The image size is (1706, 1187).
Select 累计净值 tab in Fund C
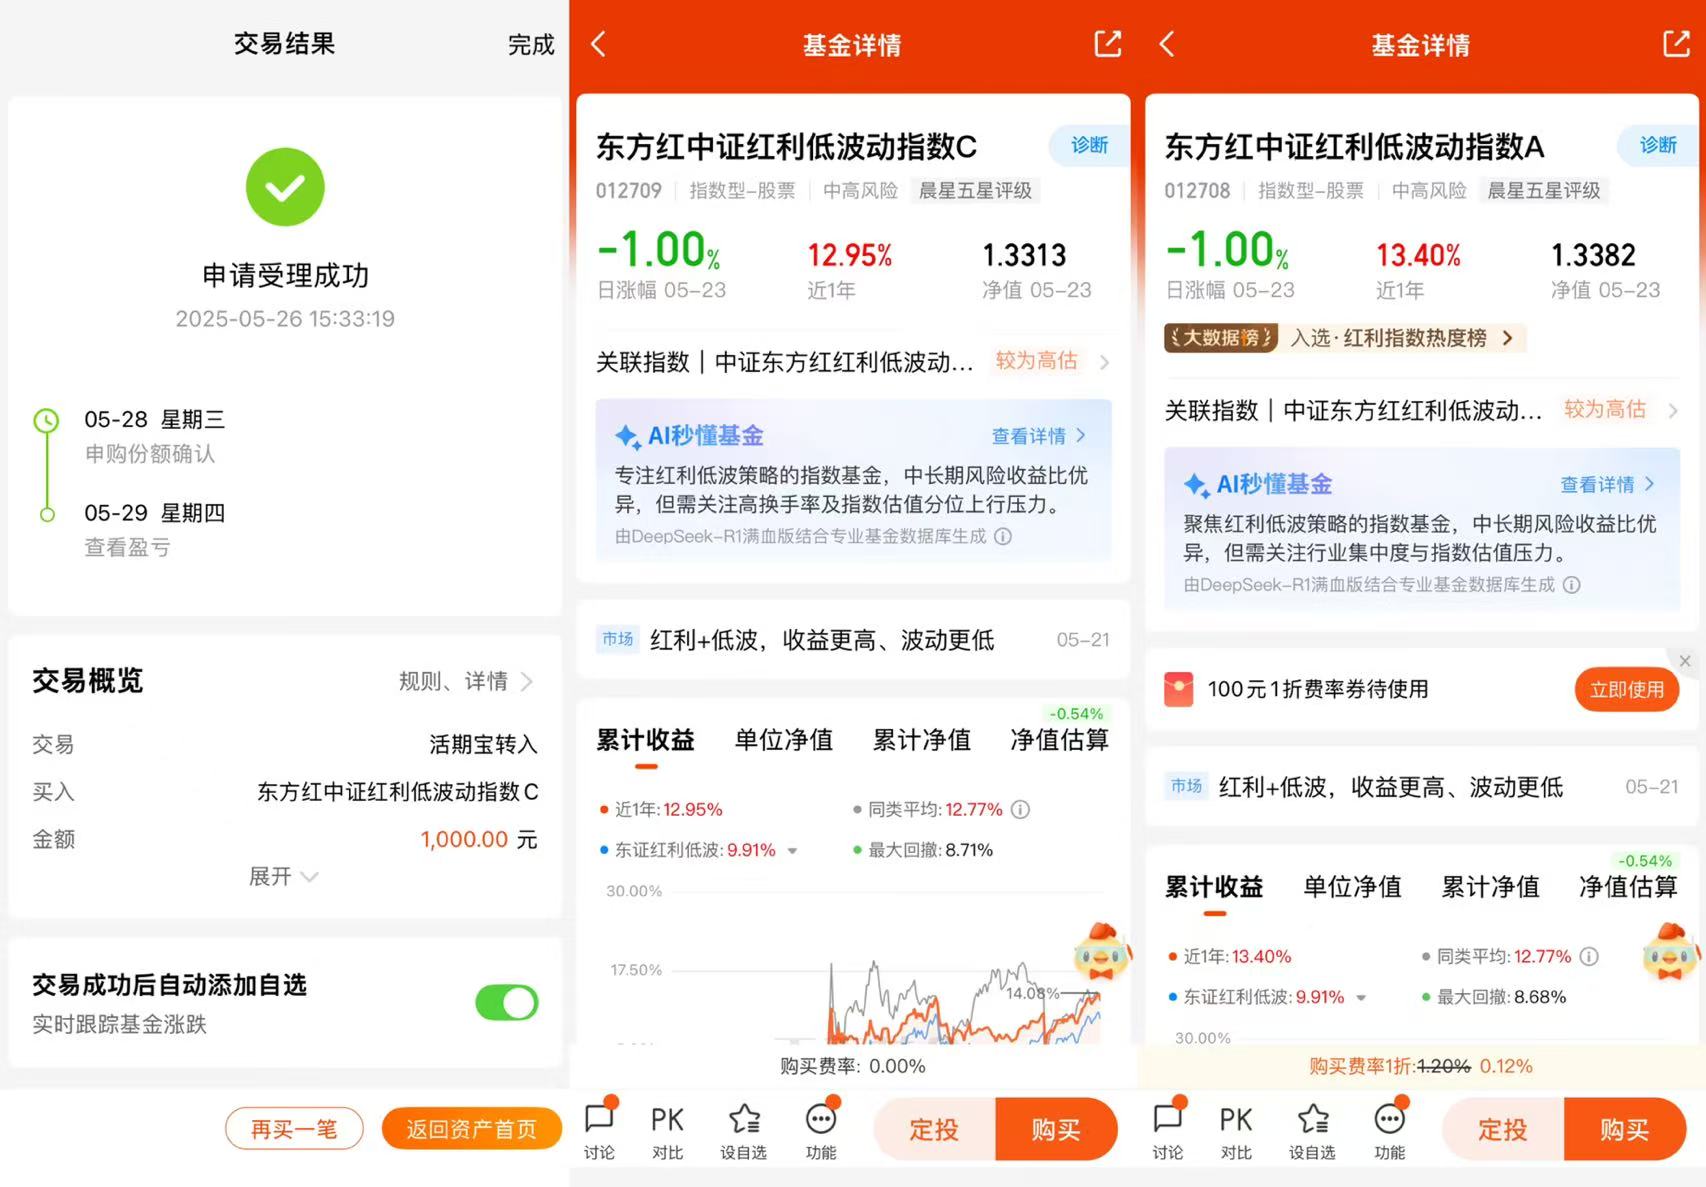[922, 740]
